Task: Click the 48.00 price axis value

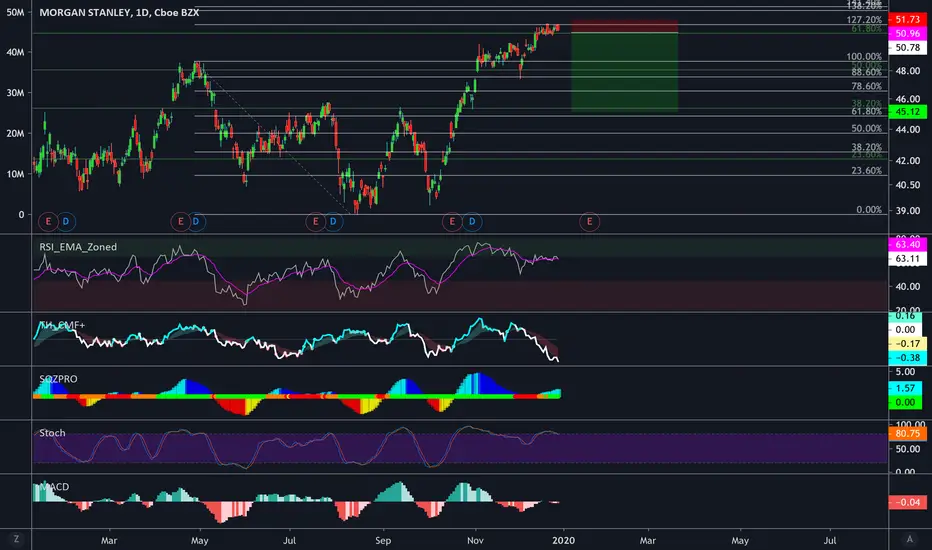Action: click(908, 71)
